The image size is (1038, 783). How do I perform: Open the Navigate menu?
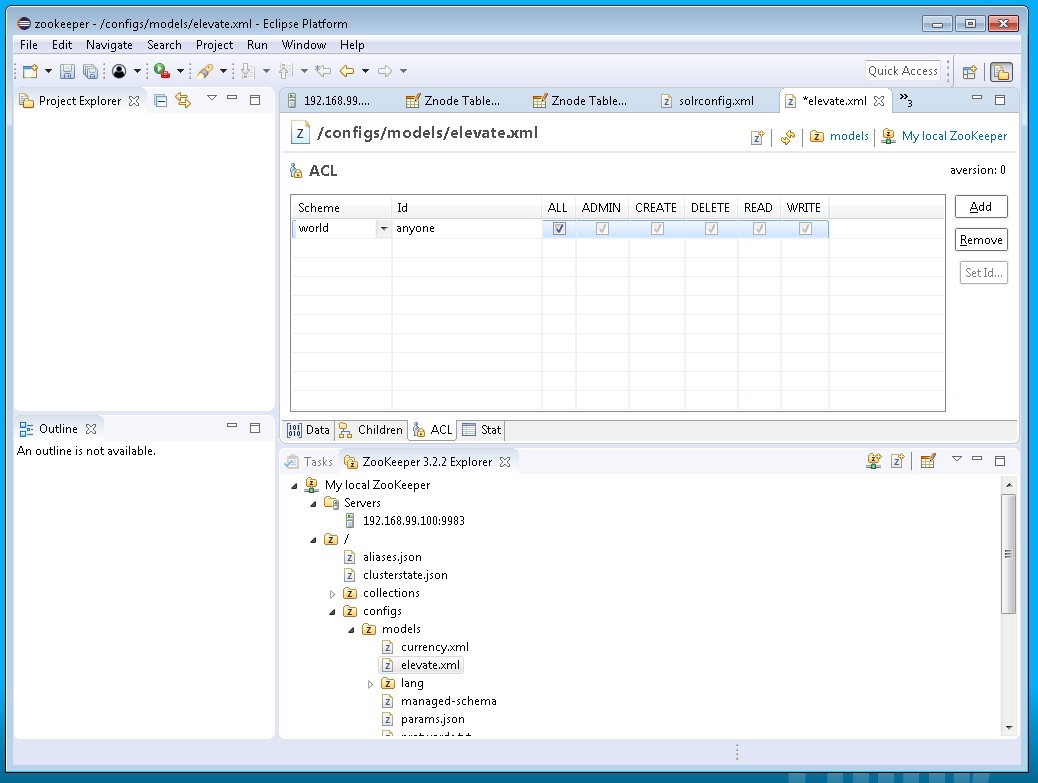[109, 45]
